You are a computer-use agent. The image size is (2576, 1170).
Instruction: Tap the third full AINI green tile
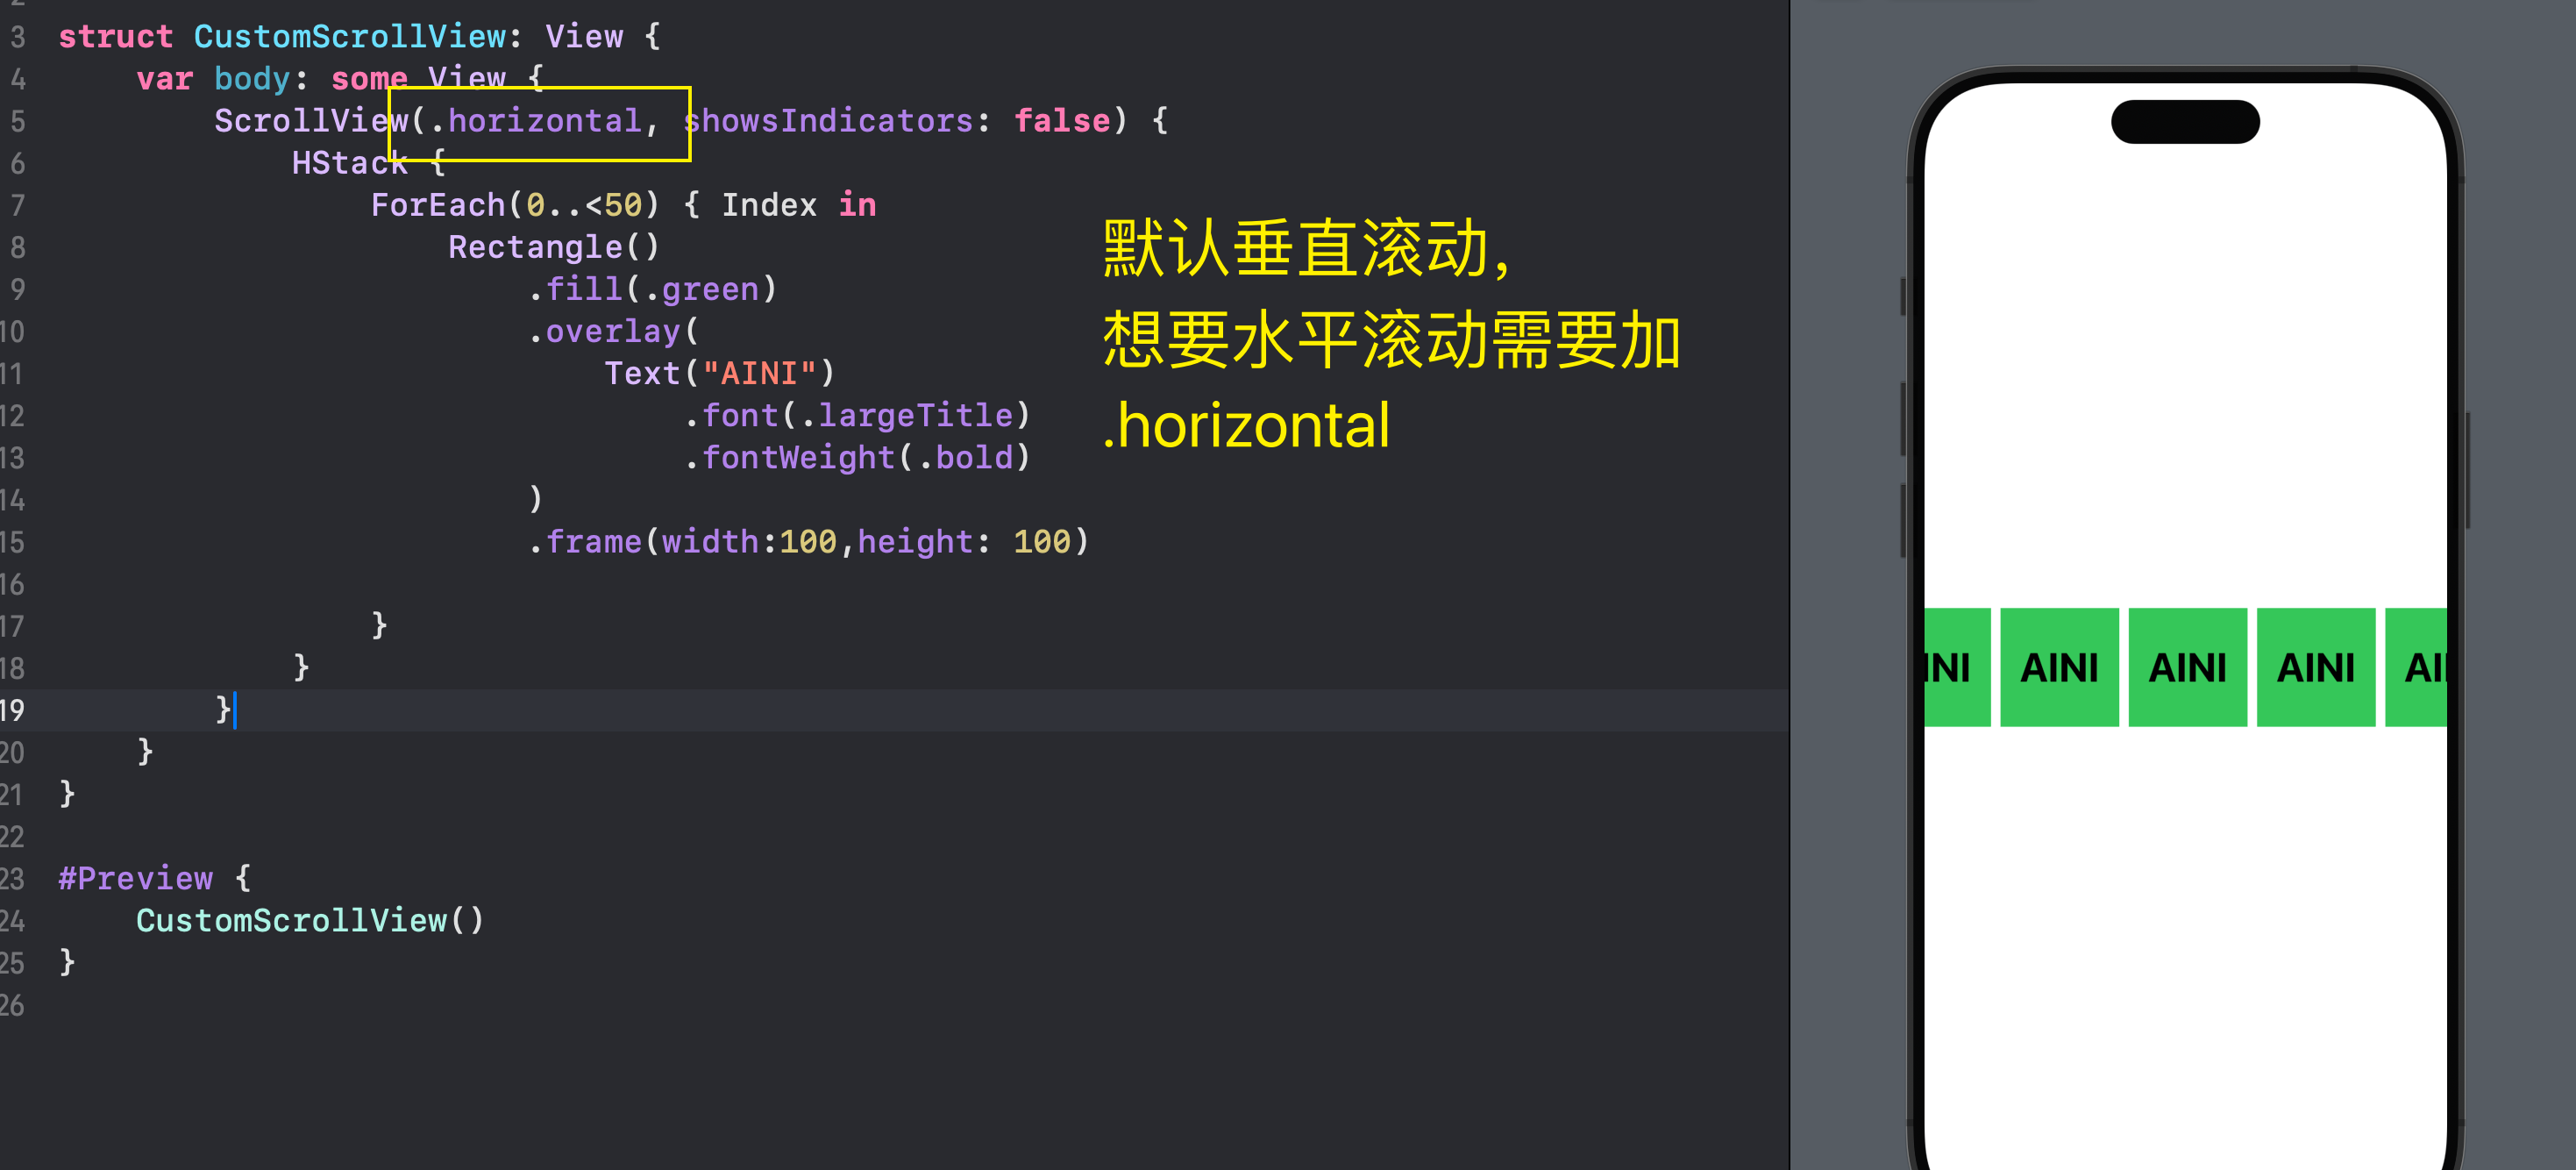2316,667
